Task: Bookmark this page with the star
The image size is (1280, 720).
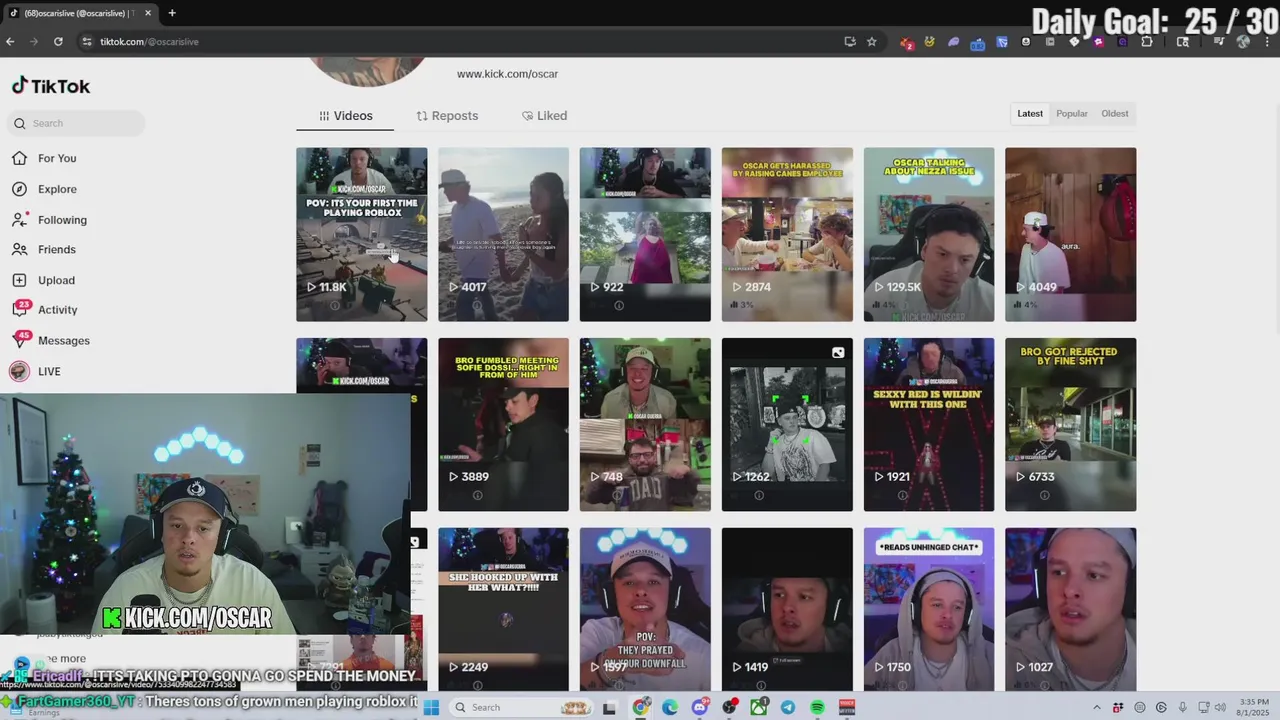Action: click(x=872, y=41)
